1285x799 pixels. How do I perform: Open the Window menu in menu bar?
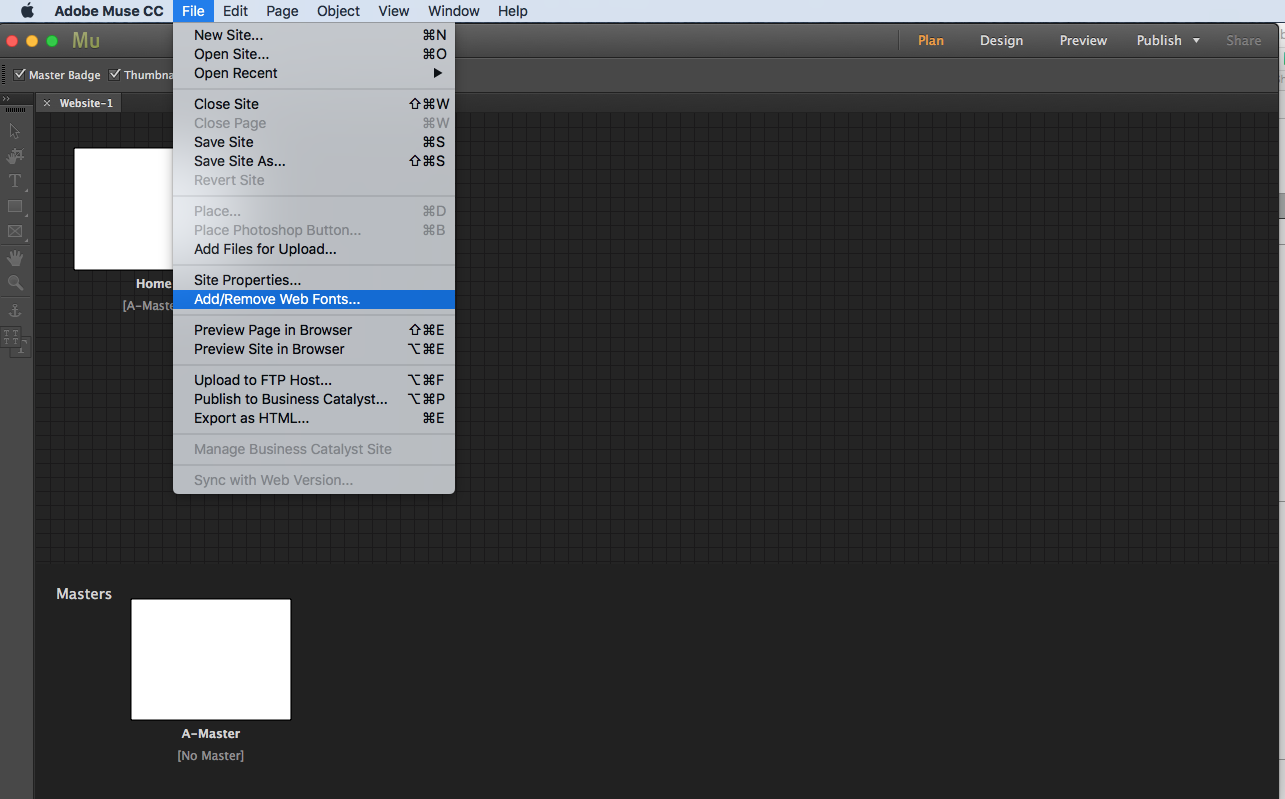[x=454, y=11]
